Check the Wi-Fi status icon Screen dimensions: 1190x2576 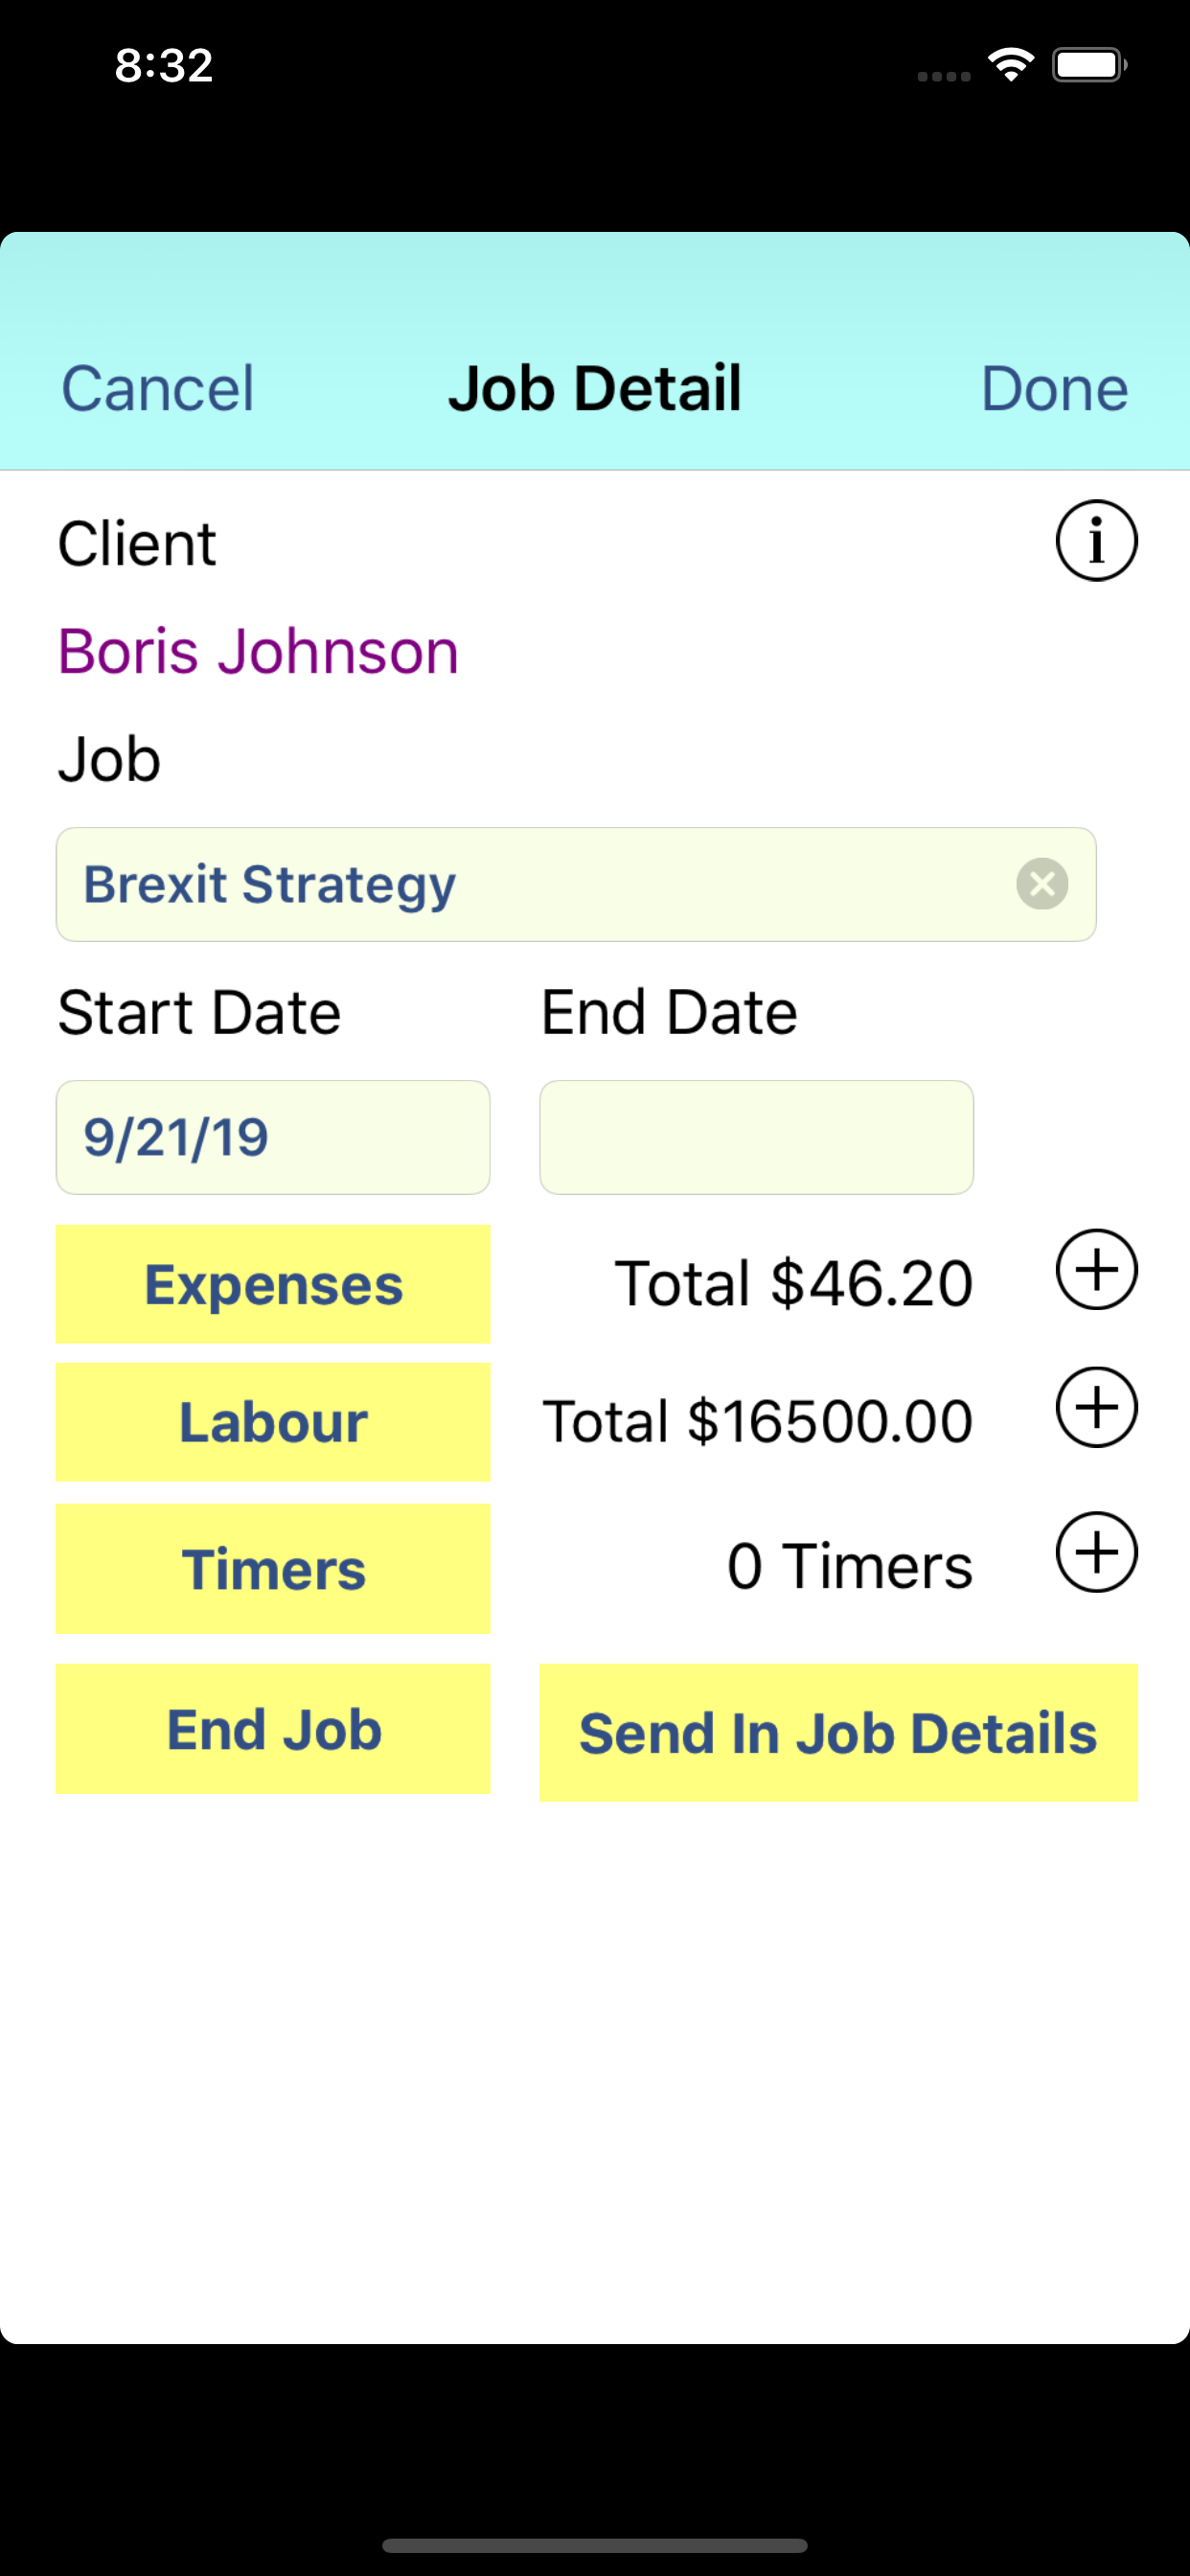1010,65
